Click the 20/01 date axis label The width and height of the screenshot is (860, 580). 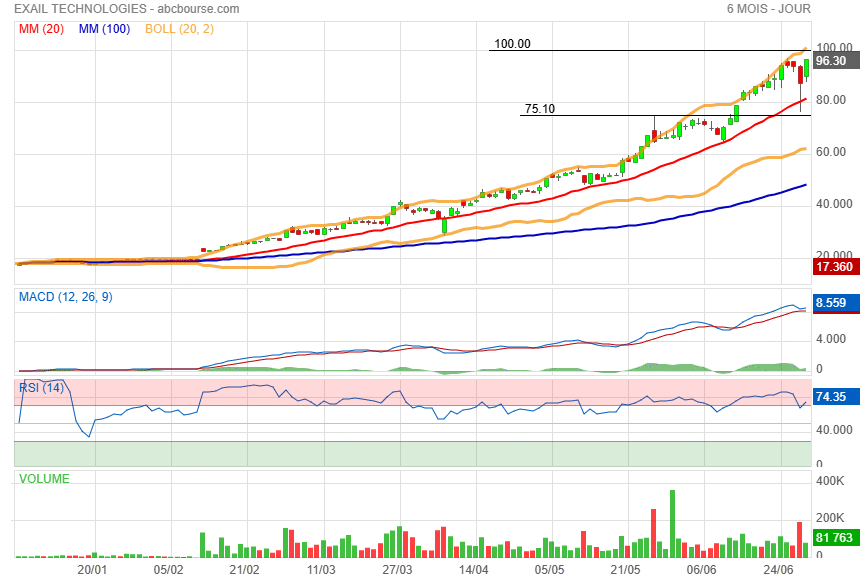[x=92, y=570]
